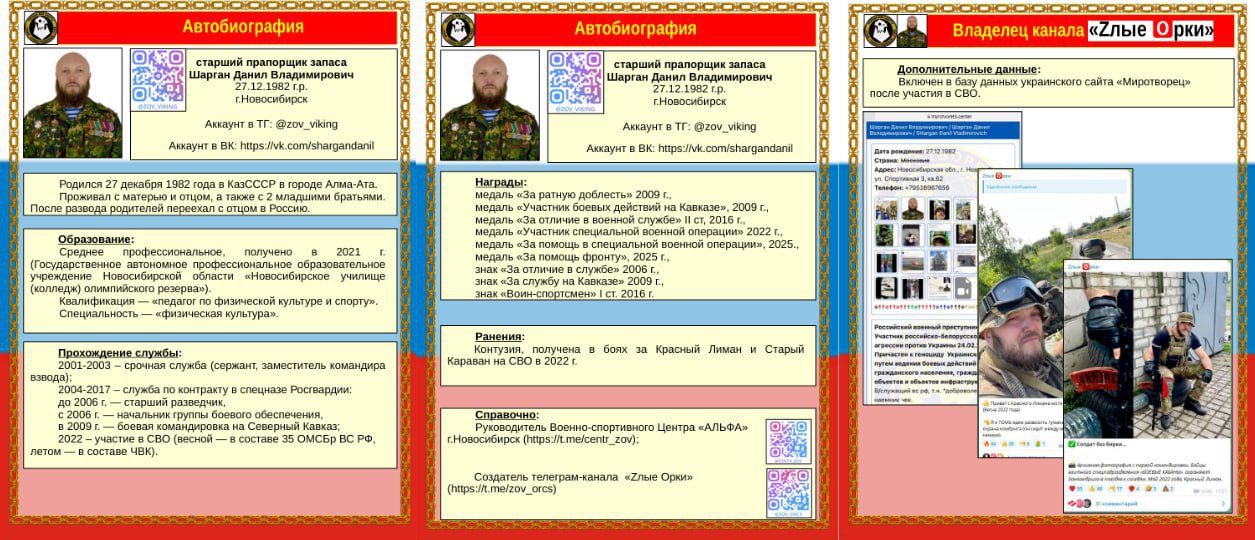Screen dimensions: 1255x540
Task: Click the heart reaction under the Telegram post
Action: (1073, 489)
